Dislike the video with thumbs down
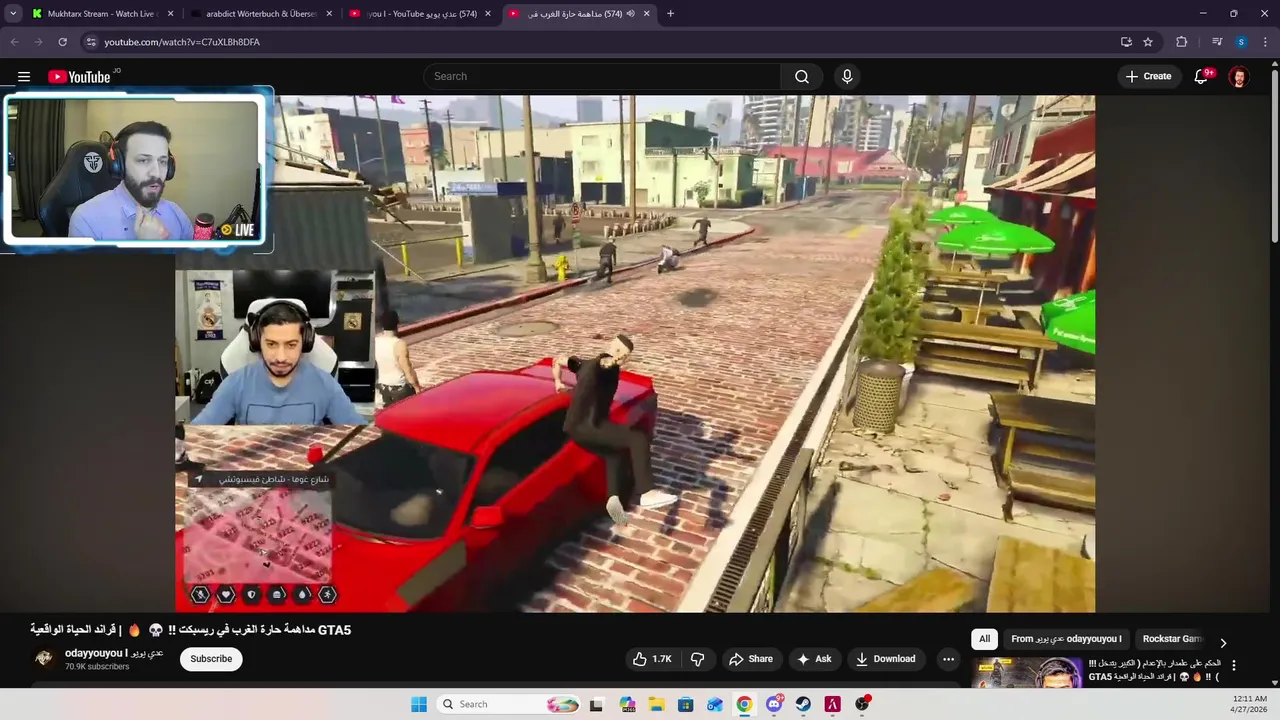The width and height of the screenshot is (1280, 720). click(x=698, y=659)
